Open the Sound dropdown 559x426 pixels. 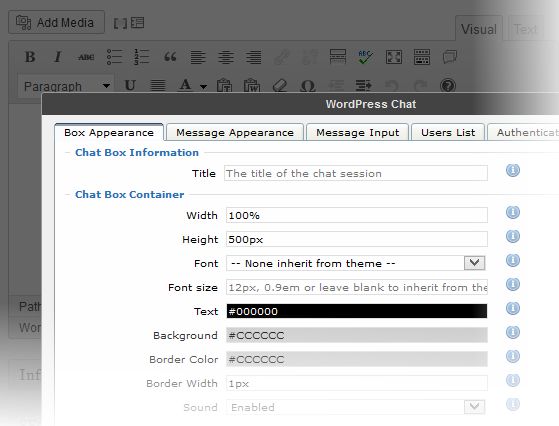click(x=356, y=407)
